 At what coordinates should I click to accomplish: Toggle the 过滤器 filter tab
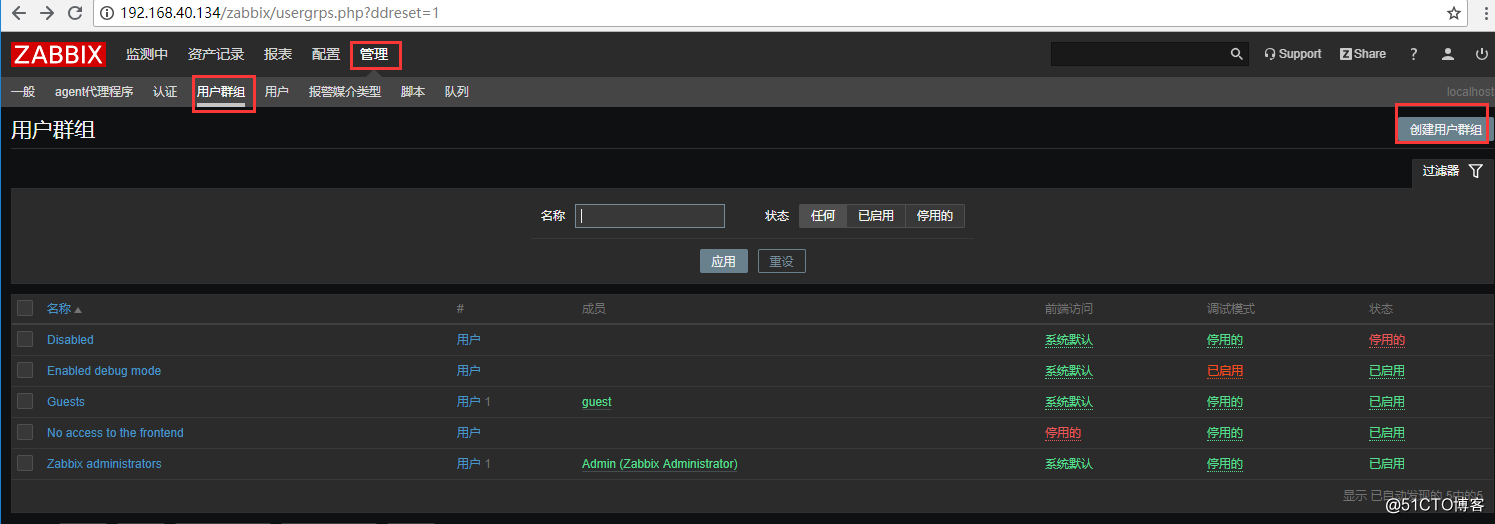tap(1452, 171)
